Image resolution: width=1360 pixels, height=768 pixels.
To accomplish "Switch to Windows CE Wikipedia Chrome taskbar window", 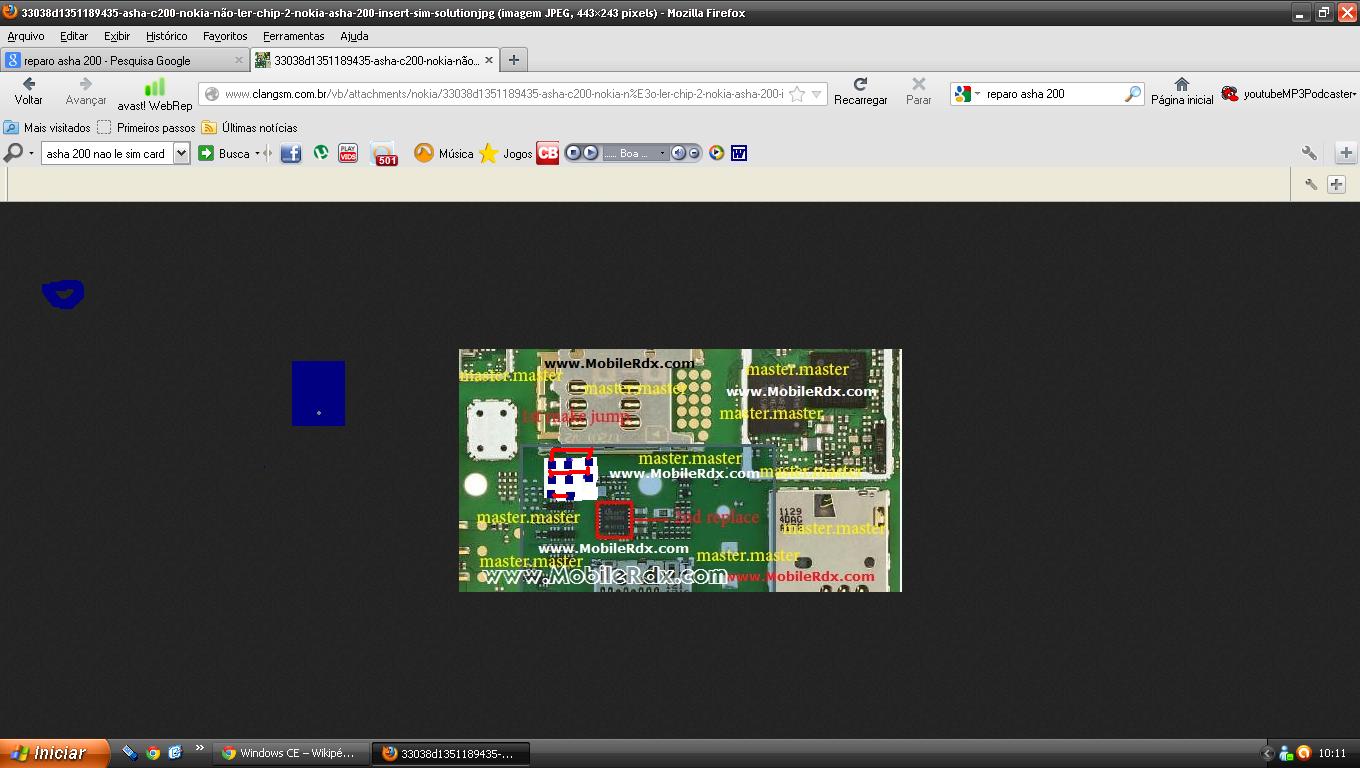I will (x=291, y=753).
